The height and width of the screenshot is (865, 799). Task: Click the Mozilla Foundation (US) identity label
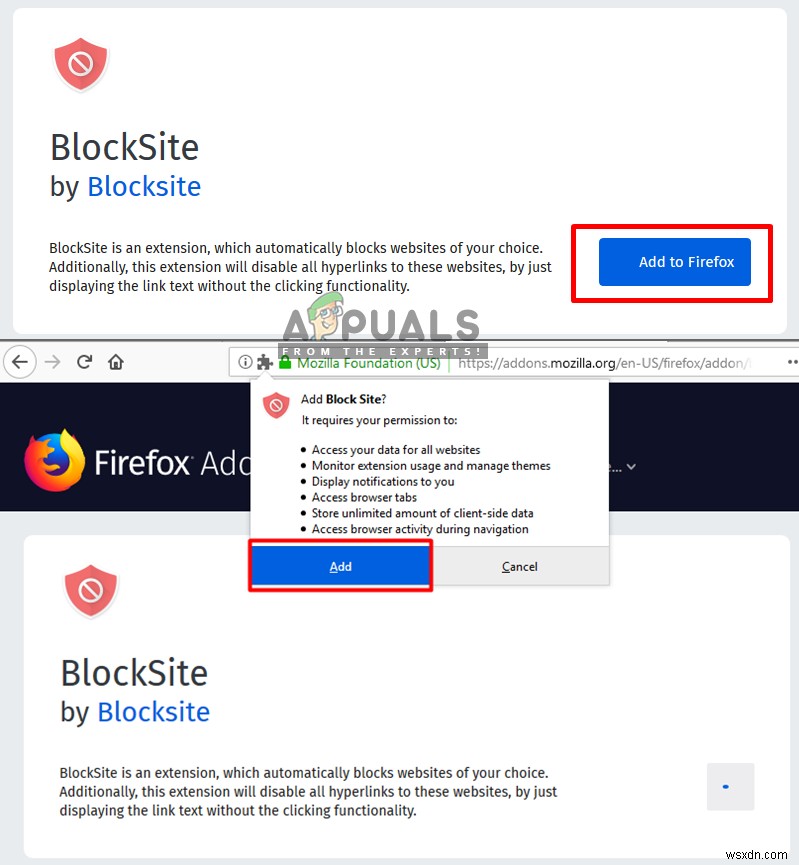click(x=369, y=363)
